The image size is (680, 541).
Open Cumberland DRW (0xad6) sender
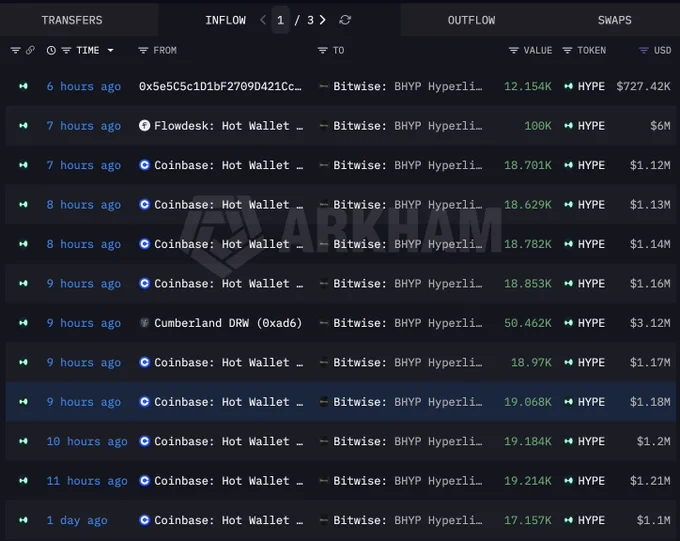click(x=228, y=323)
